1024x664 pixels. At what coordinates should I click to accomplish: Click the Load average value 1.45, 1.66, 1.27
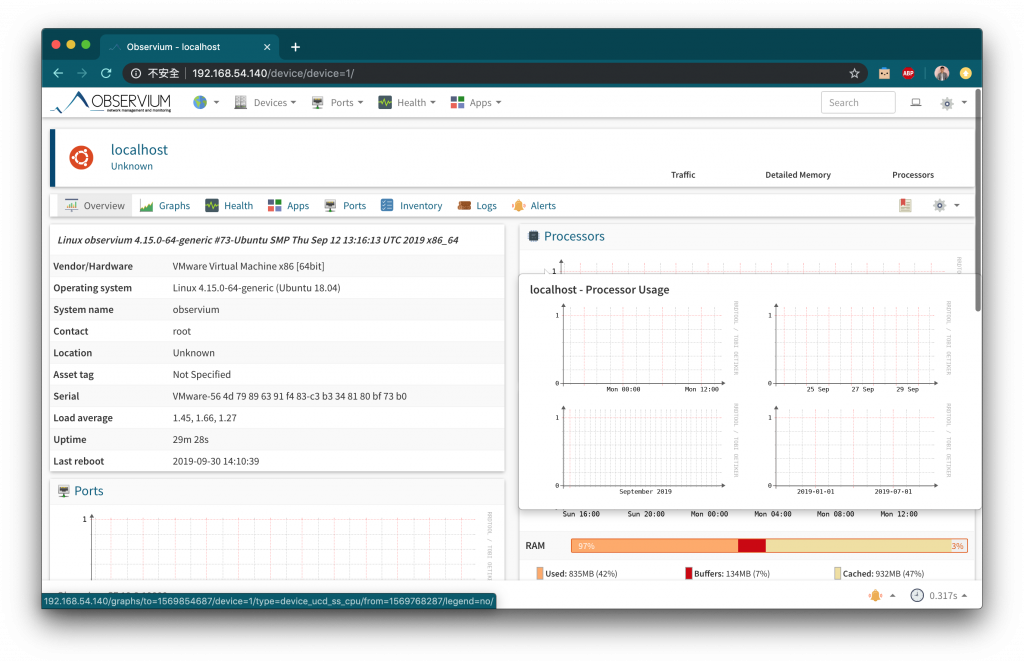coord(204,418)
